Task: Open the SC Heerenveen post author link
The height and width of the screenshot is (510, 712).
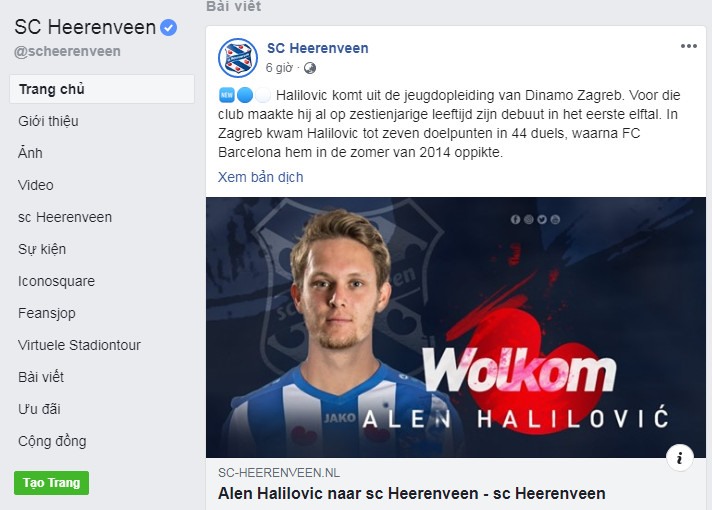Action: [x=317, y=48]
